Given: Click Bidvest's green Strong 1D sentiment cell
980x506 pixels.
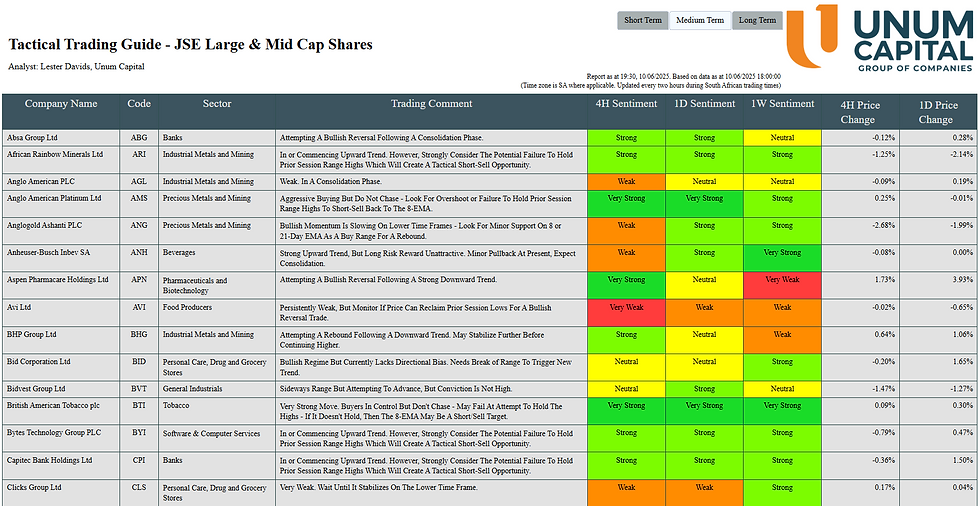Looking at the screenshot, I should pyautogui.click(x=704, y=389).
